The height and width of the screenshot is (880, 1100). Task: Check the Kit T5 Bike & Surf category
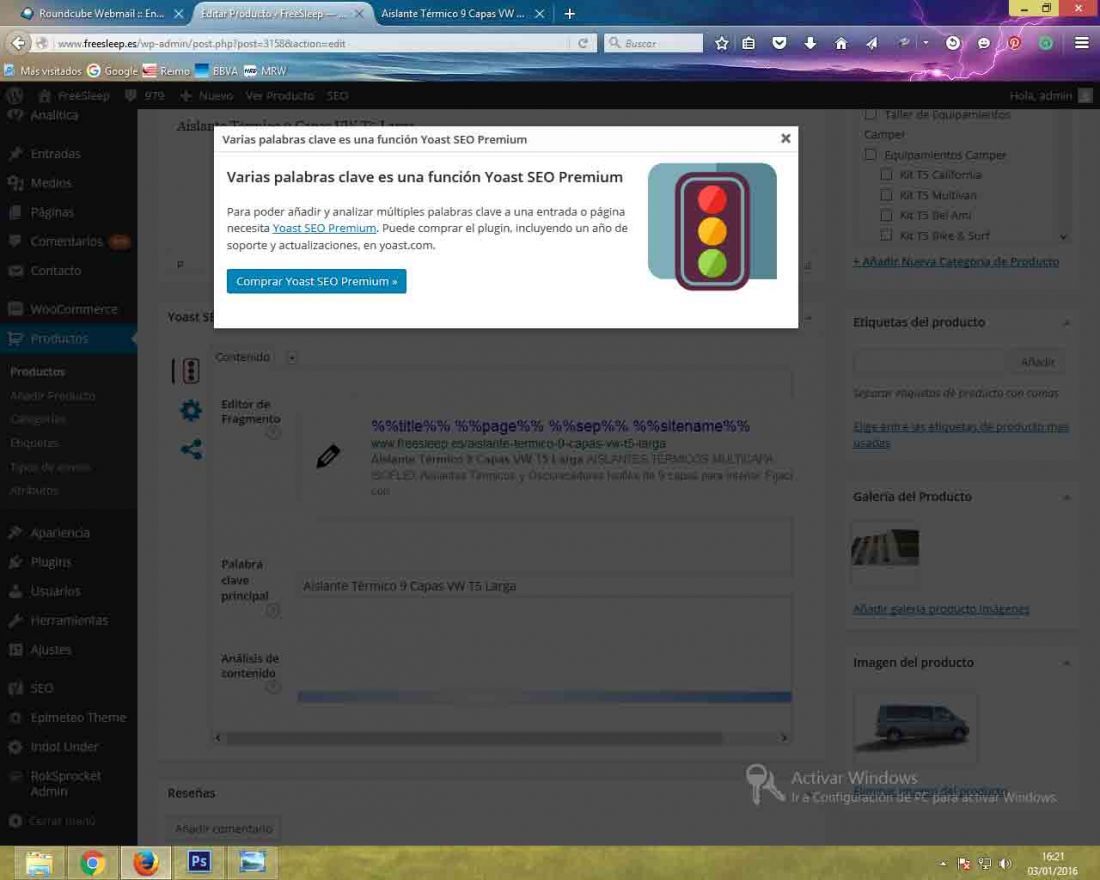[886, 235]
